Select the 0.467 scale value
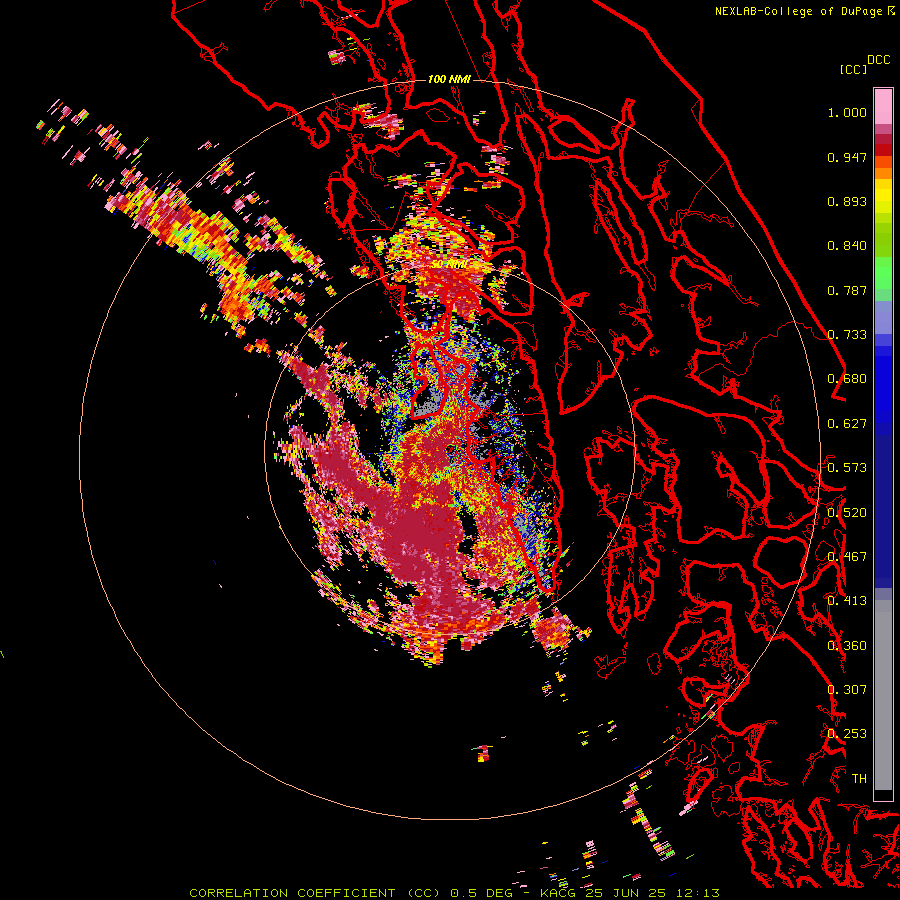 [847, 557]
